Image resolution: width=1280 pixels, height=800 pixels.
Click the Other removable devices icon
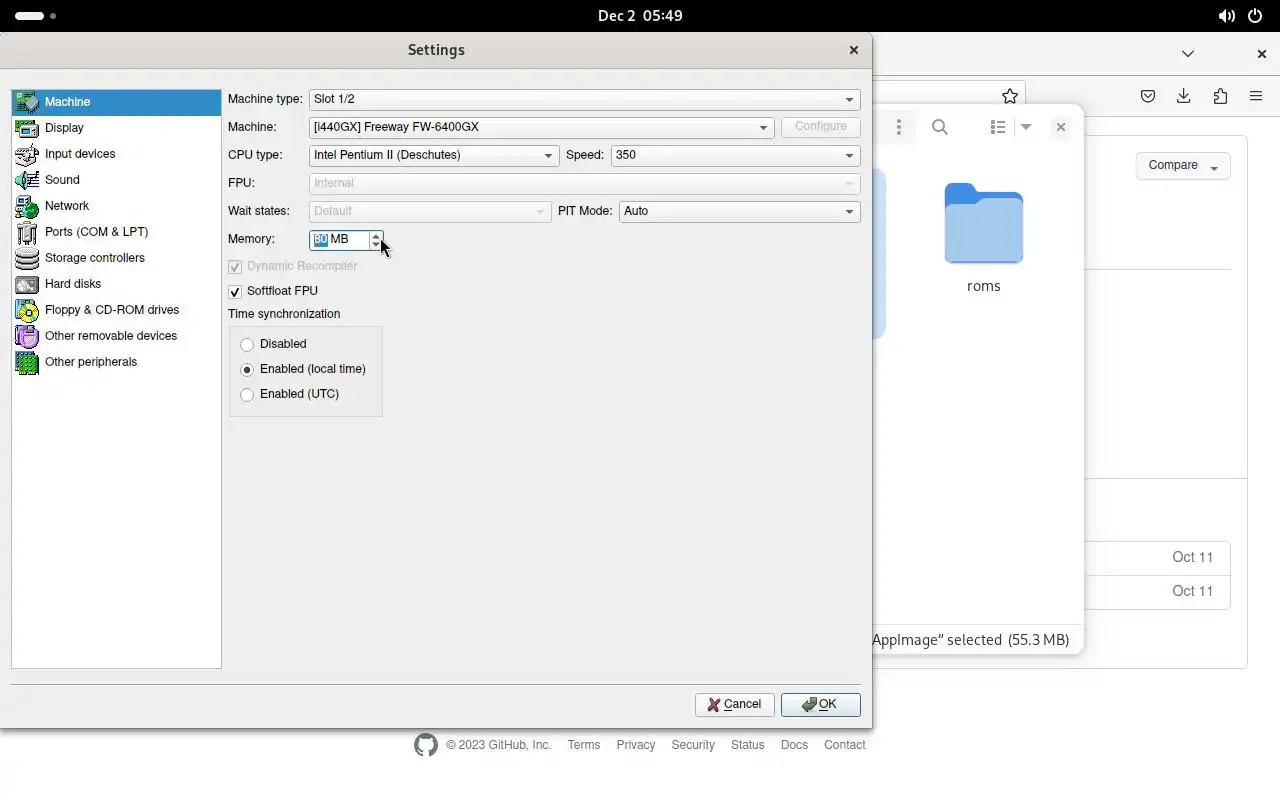pos(27,336)
